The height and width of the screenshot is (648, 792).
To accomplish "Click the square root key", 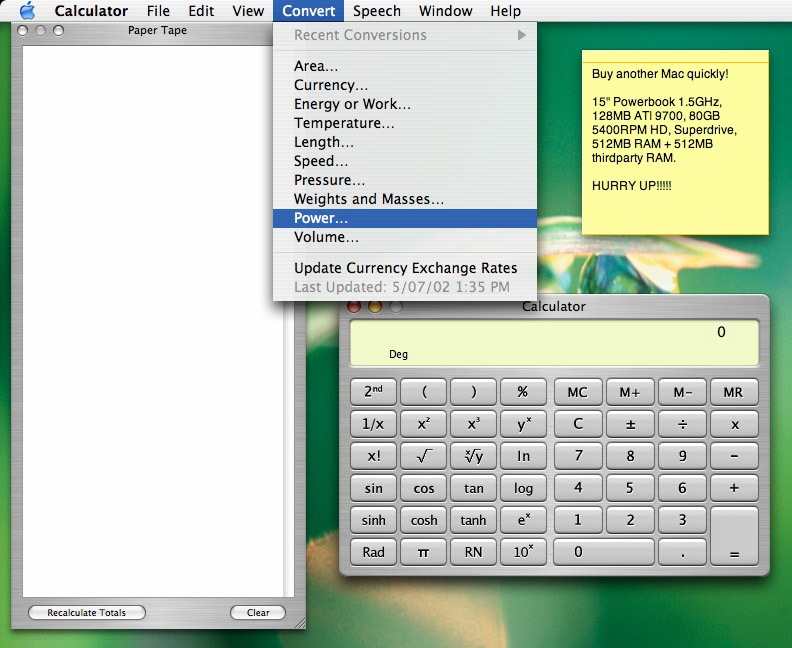I will tap(423, 456).
